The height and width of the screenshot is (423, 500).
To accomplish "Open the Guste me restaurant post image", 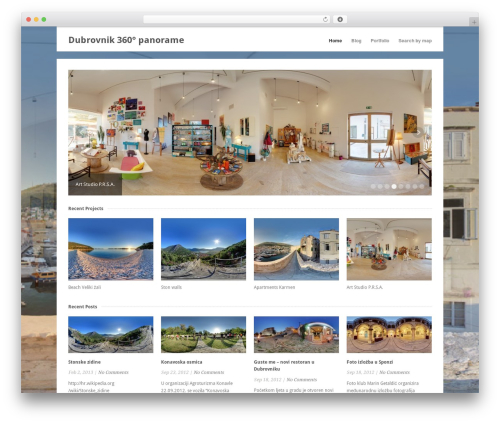I will click(296, 335).
